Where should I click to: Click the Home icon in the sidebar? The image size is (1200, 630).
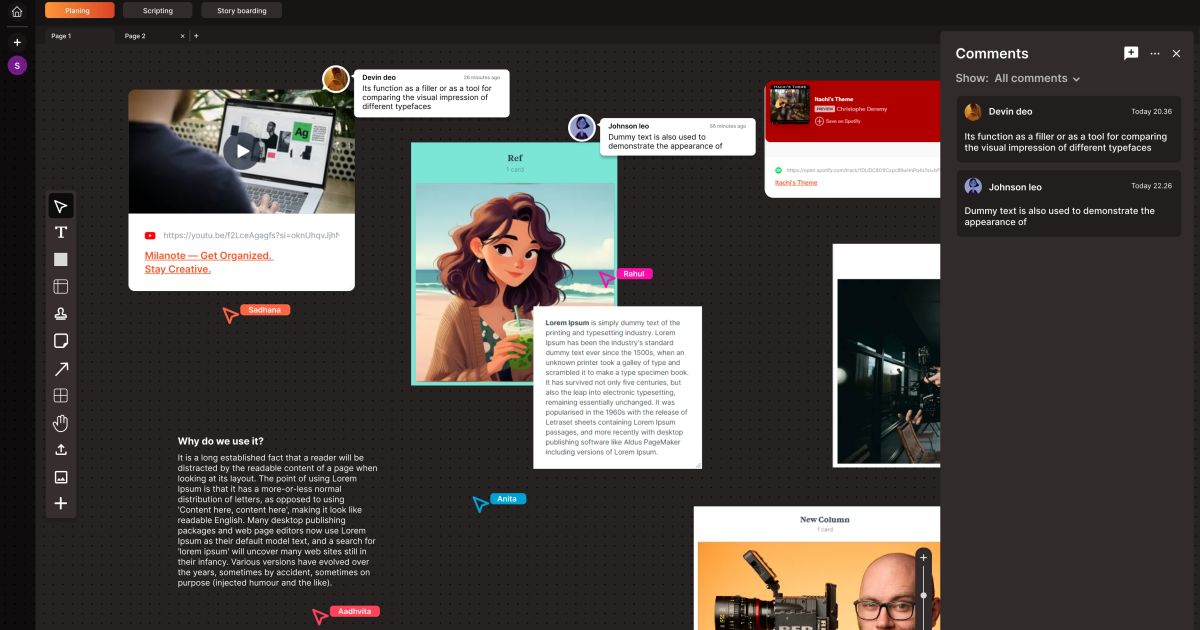click(16, 11)
